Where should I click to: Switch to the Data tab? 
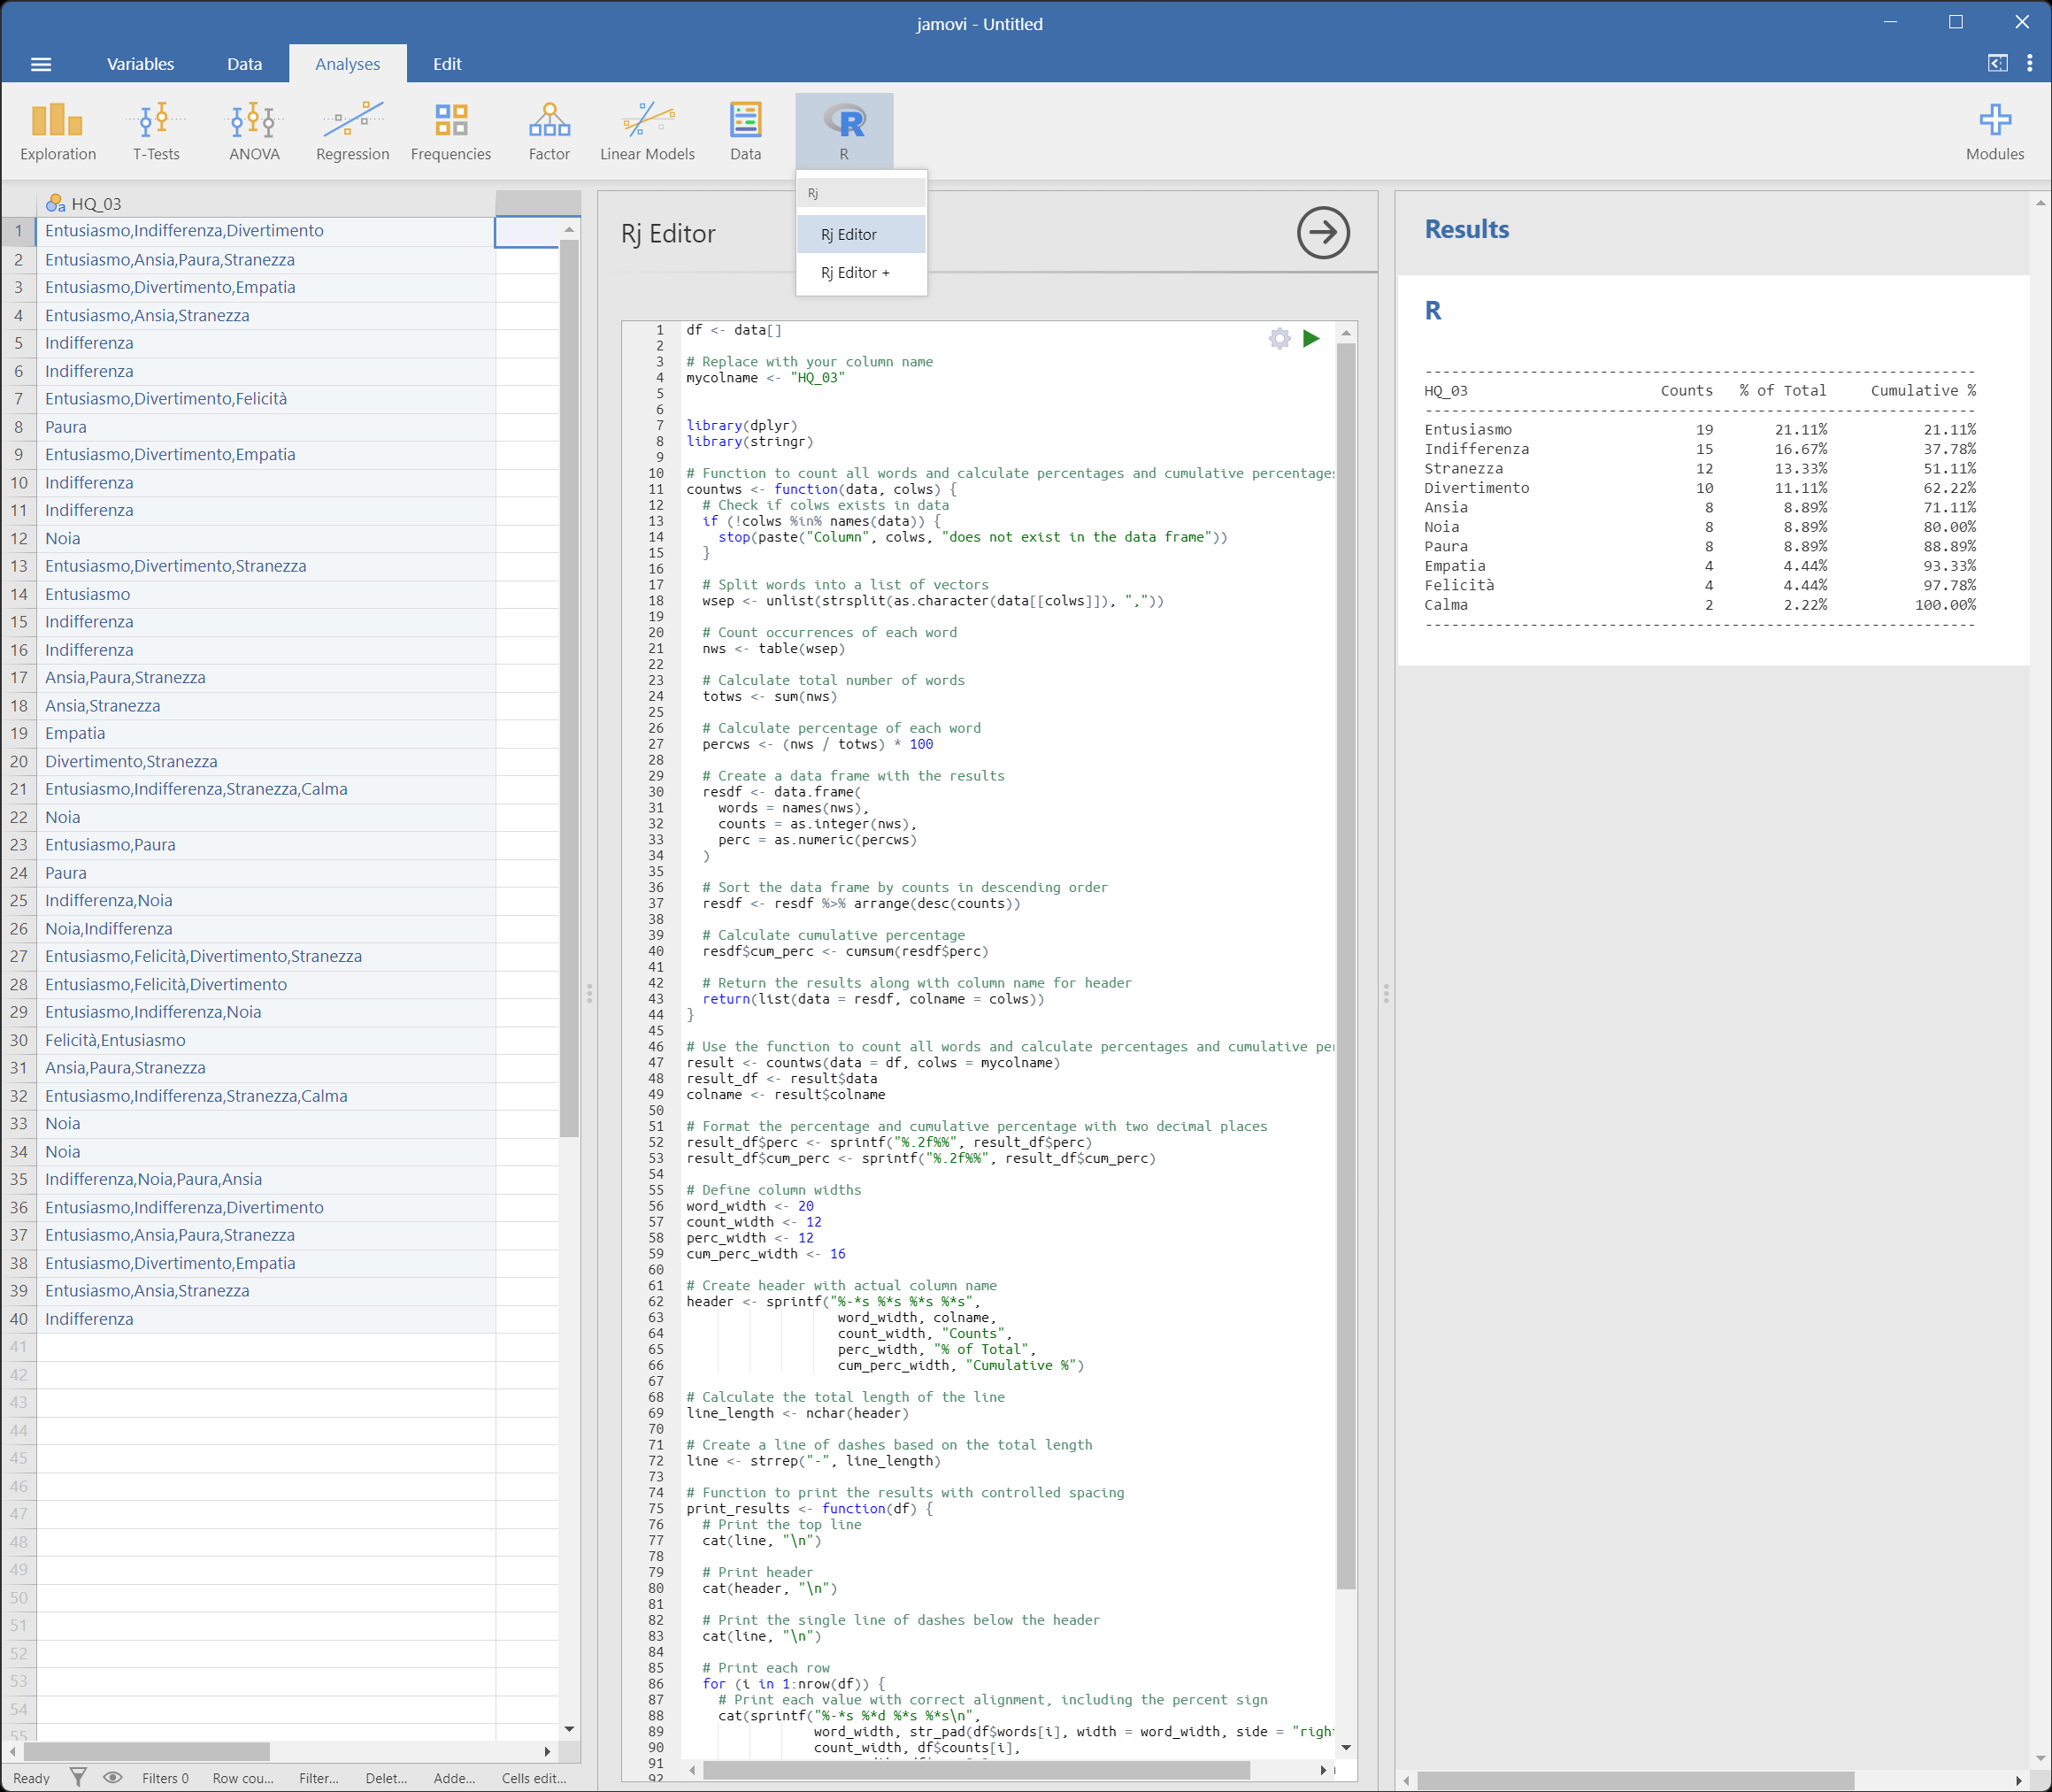244,64
